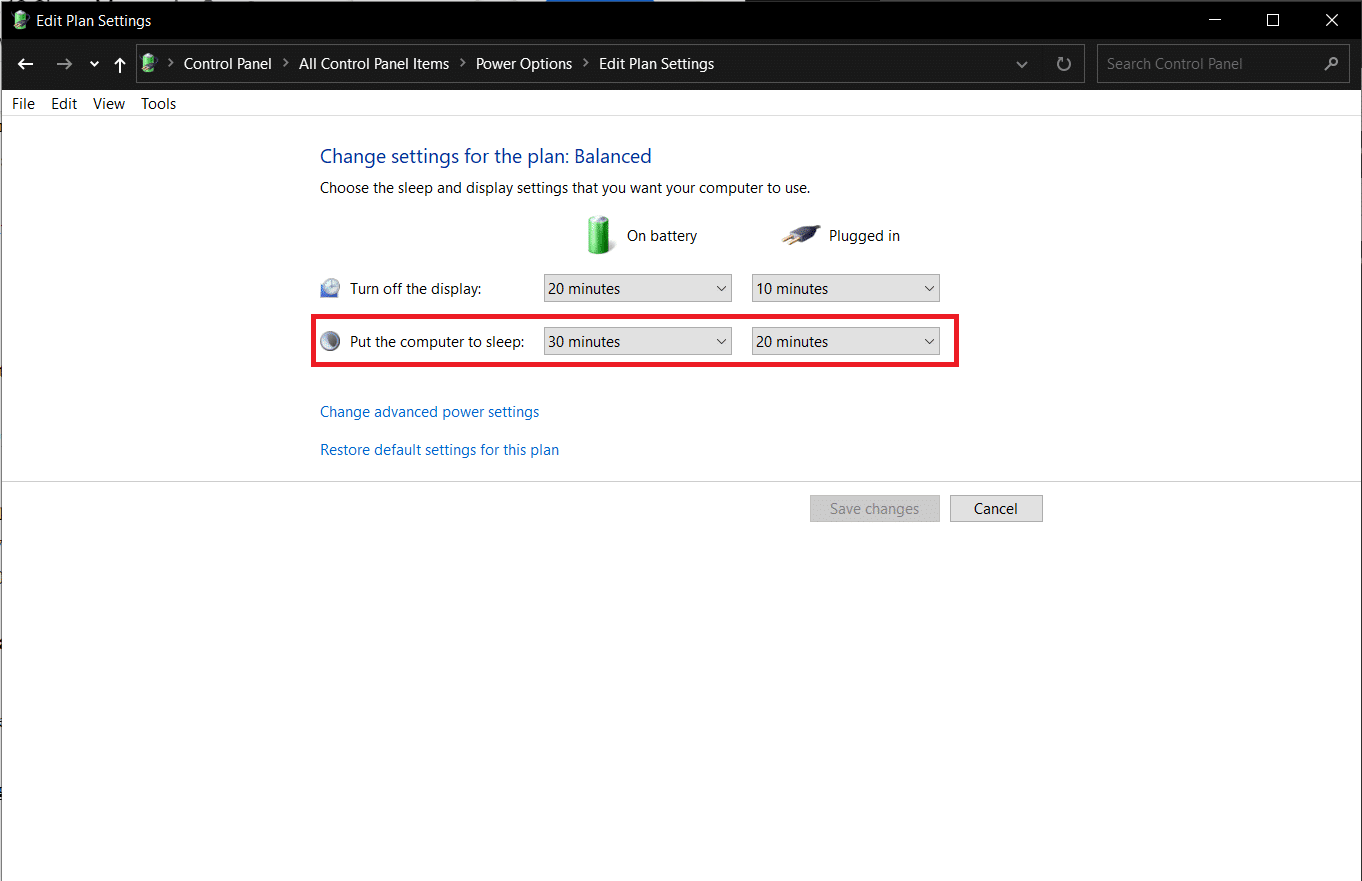Click the Refresh icon beside address bar
The height and width of the screenshot is (881, 1362).
point(1064,64)
